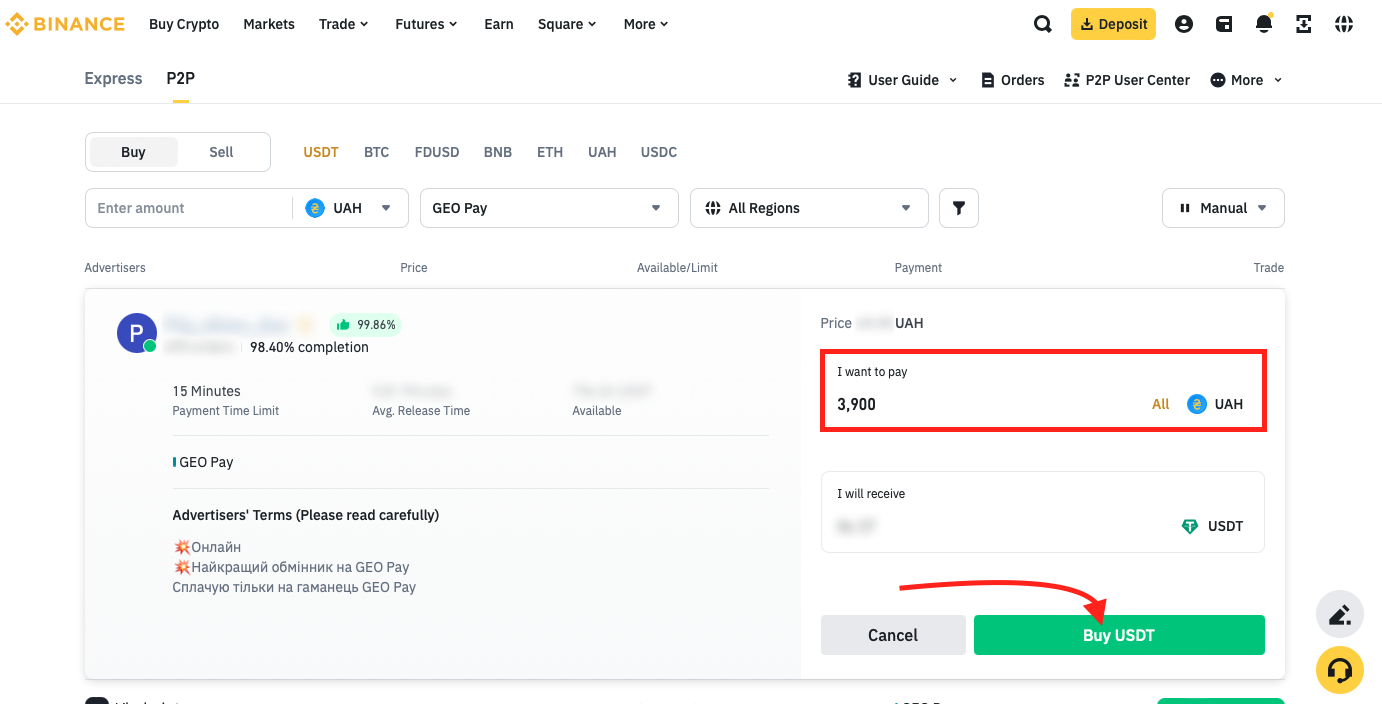Open the pencil post-ad floating icon
The width and height of the screenshot is (1382, 704).
[1340, 614]
